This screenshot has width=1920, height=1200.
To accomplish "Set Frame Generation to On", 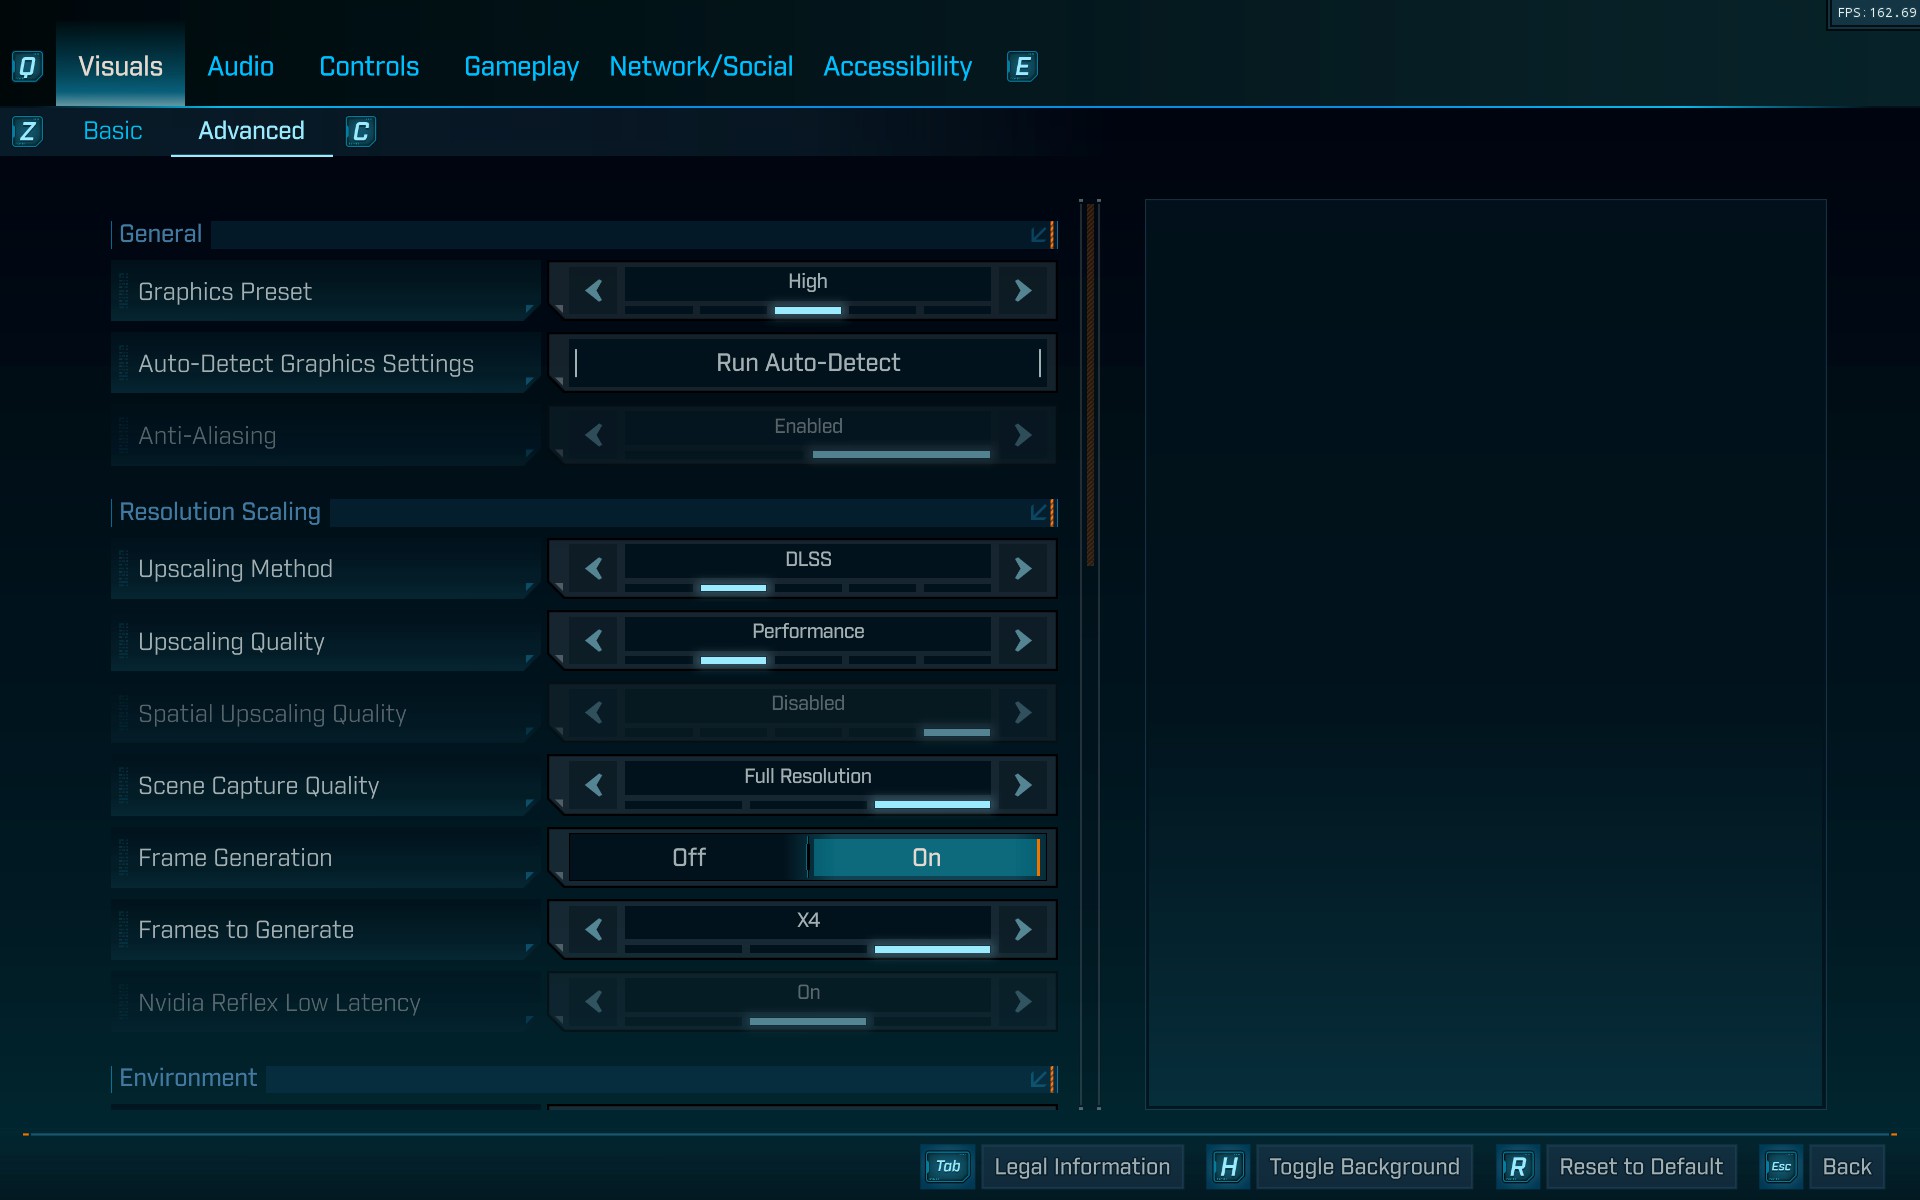I will tap(926, 858).
